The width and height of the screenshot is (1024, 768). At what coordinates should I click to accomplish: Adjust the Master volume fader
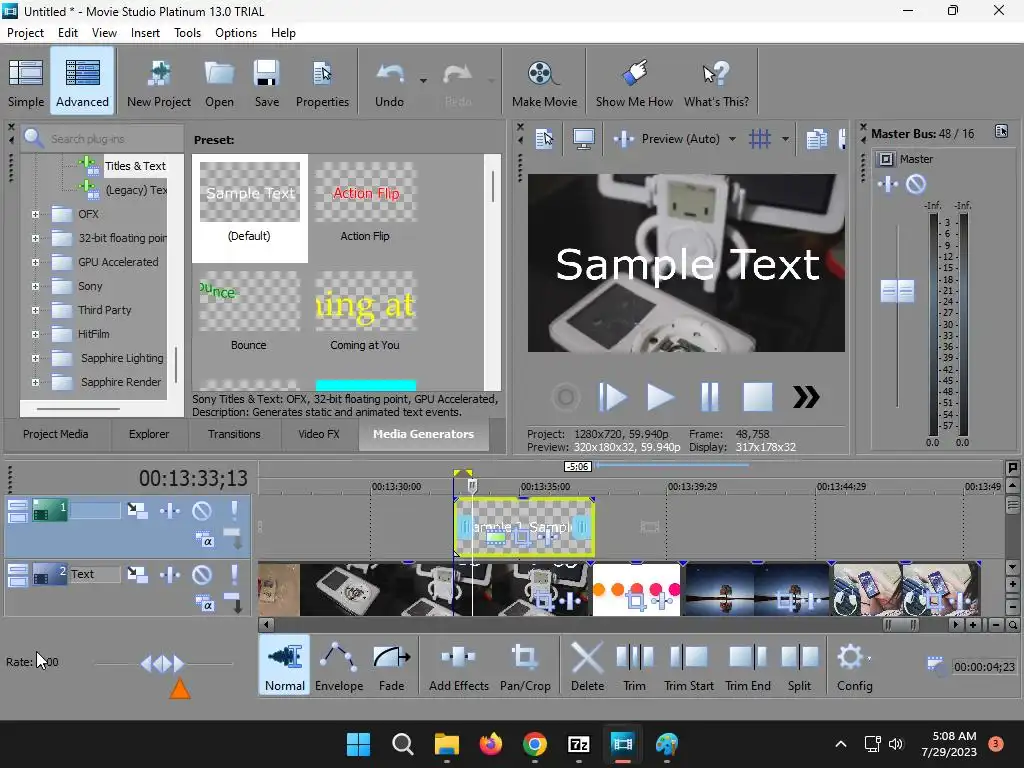click(897, 291)
